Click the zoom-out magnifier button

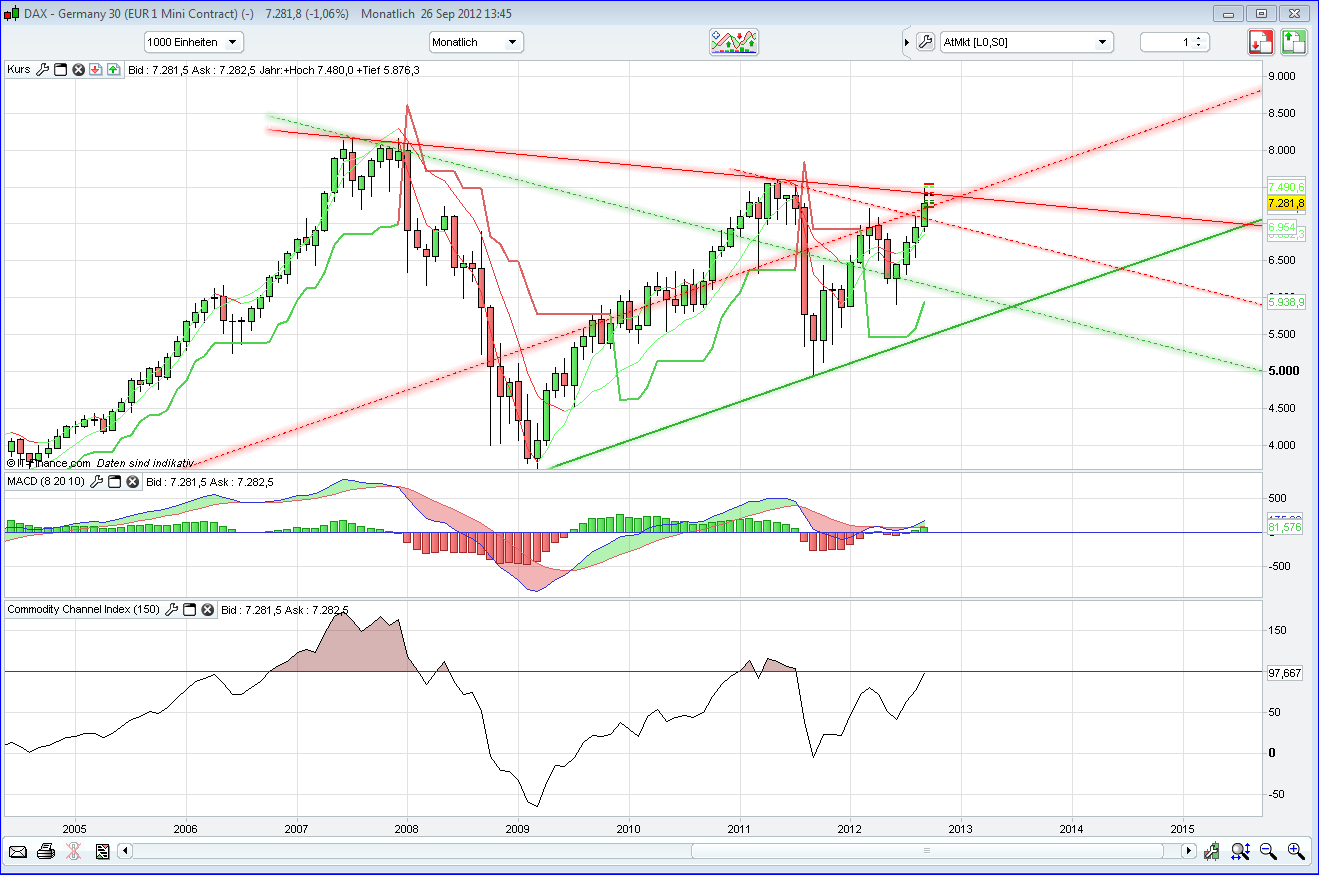pos(1268,851)
